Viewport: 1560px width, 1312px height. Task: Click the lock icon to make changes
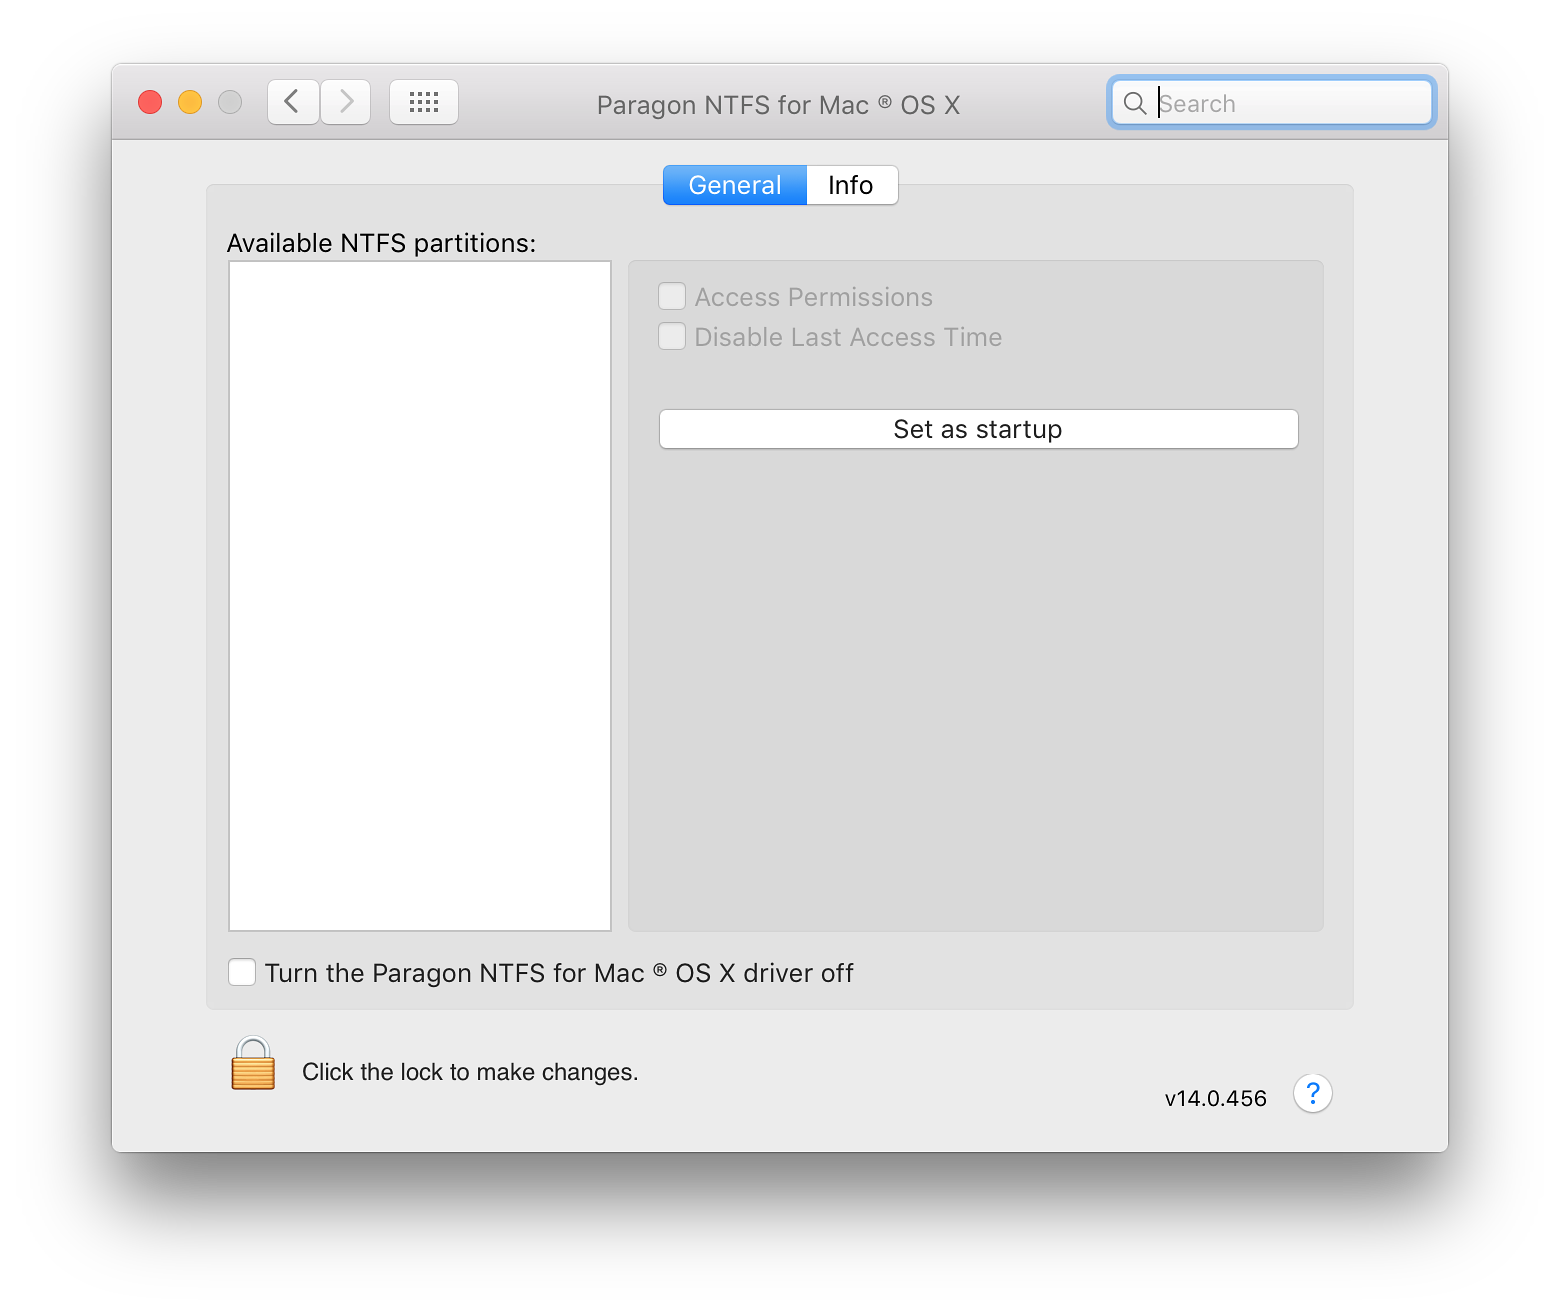pos(253,1064)
